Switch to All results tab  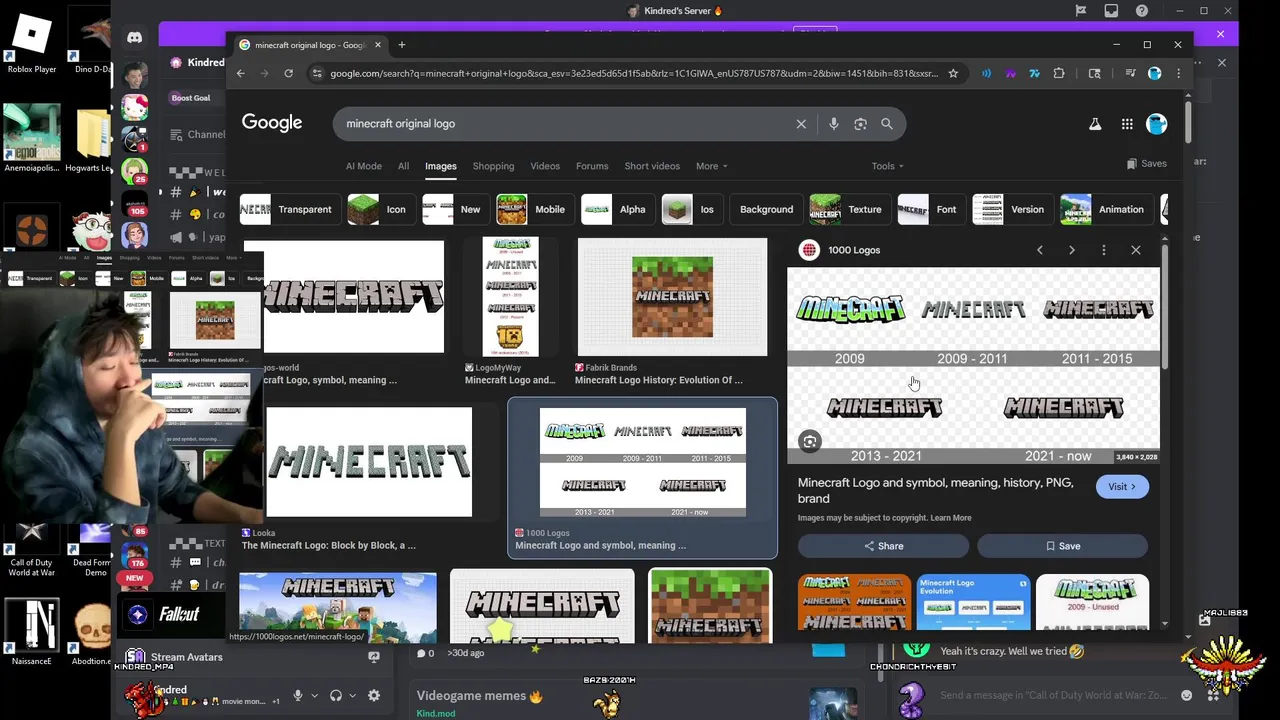tap(403, 166)
